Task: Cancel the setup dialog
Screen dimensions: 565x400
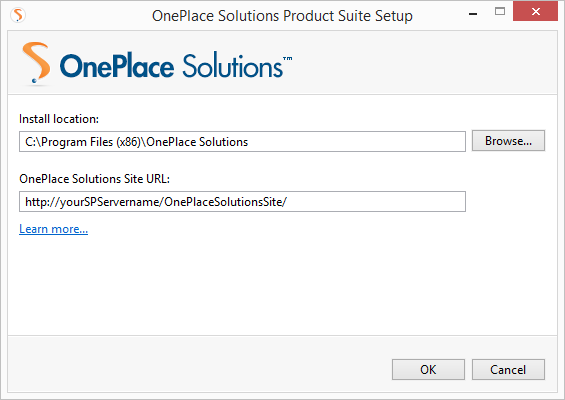Action: point(508,369)
